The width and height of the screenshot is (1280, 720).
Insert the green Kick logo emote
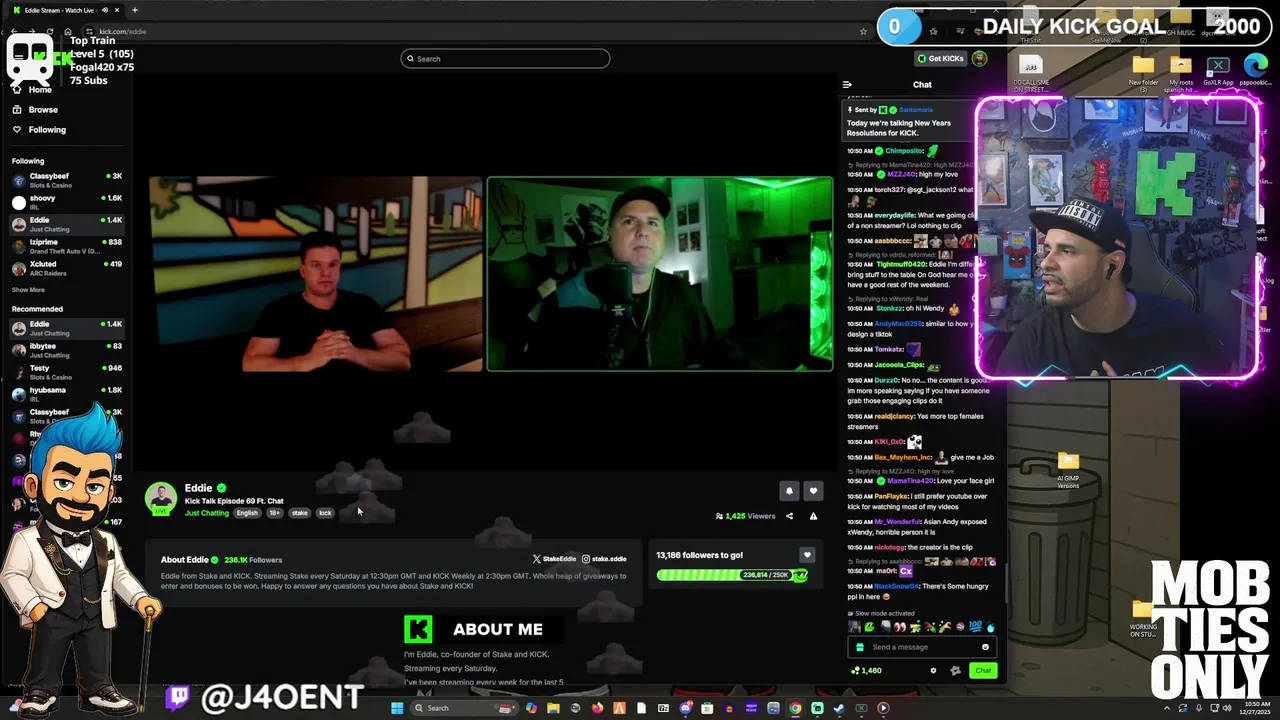869,627
